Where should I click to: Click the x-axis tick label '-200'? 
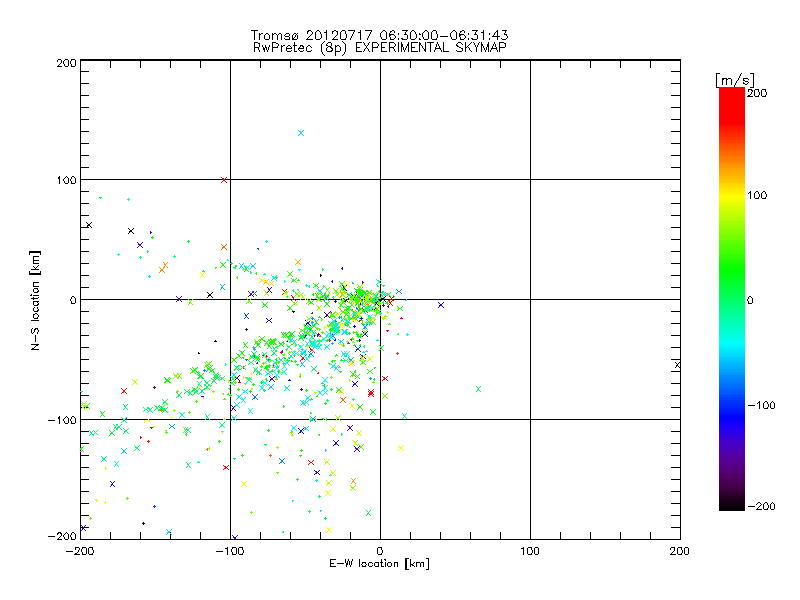tap(81, 552)
